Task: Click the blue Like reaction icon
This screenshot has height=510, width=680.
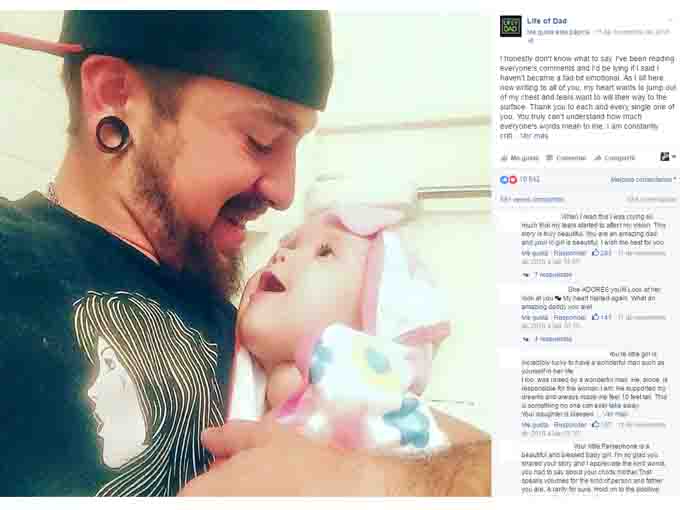Action: pyautogui.click(x=504, y=180)
